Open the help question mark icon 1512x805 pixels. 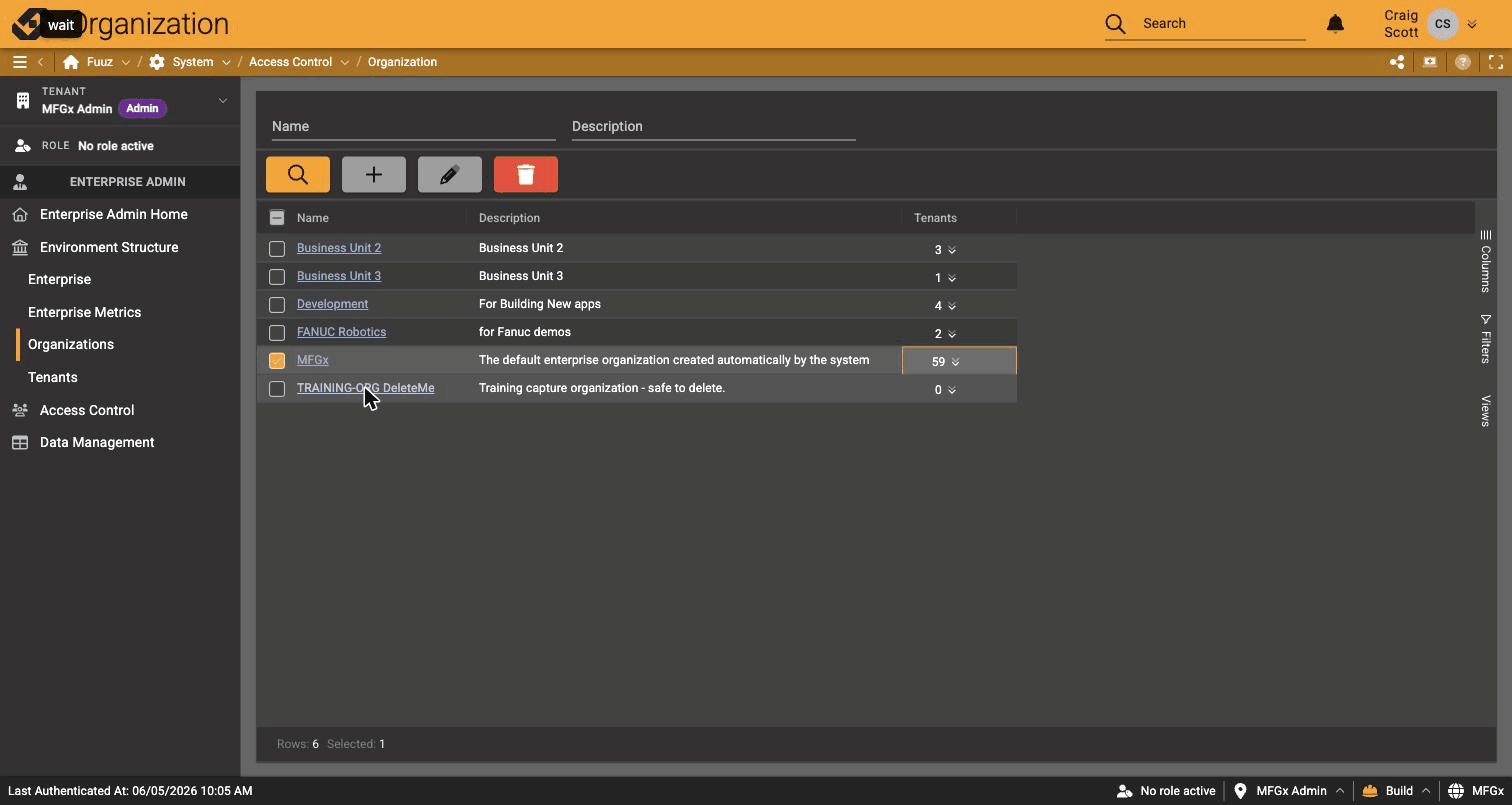coord(1463,62)
